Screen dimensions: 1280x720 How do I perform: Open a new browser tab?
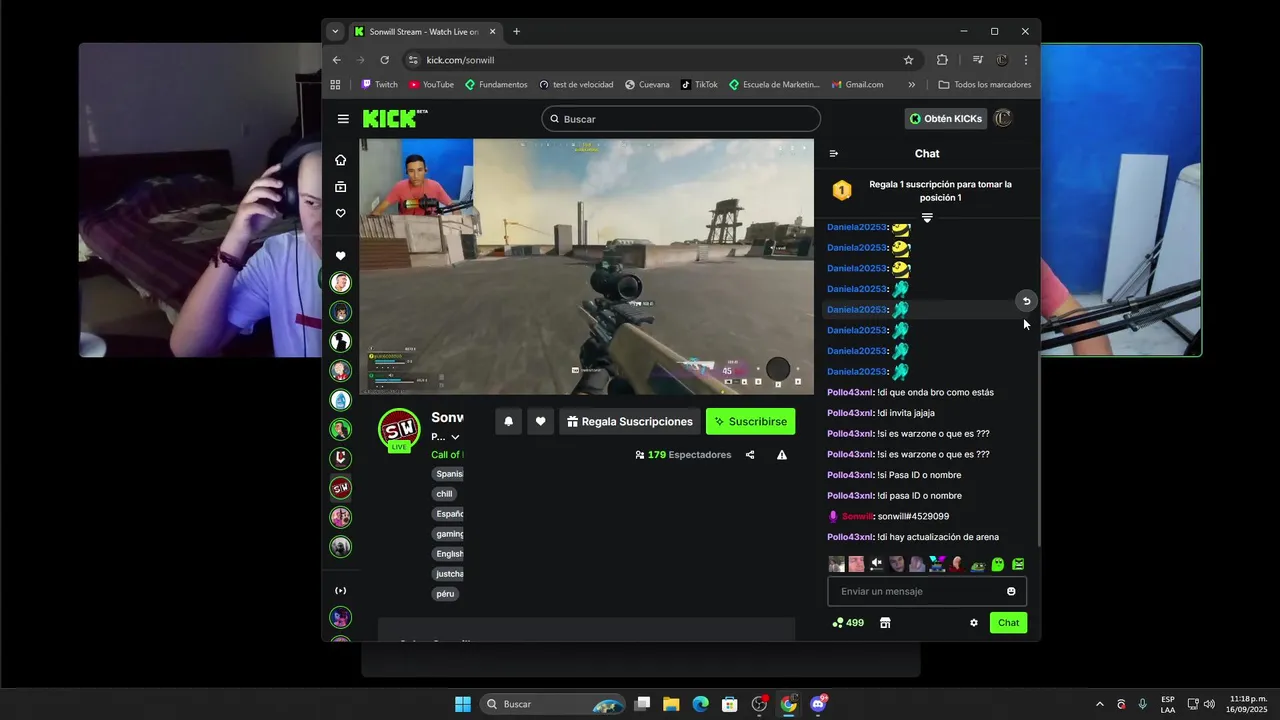pyautogui.click(x=517, y=32)
